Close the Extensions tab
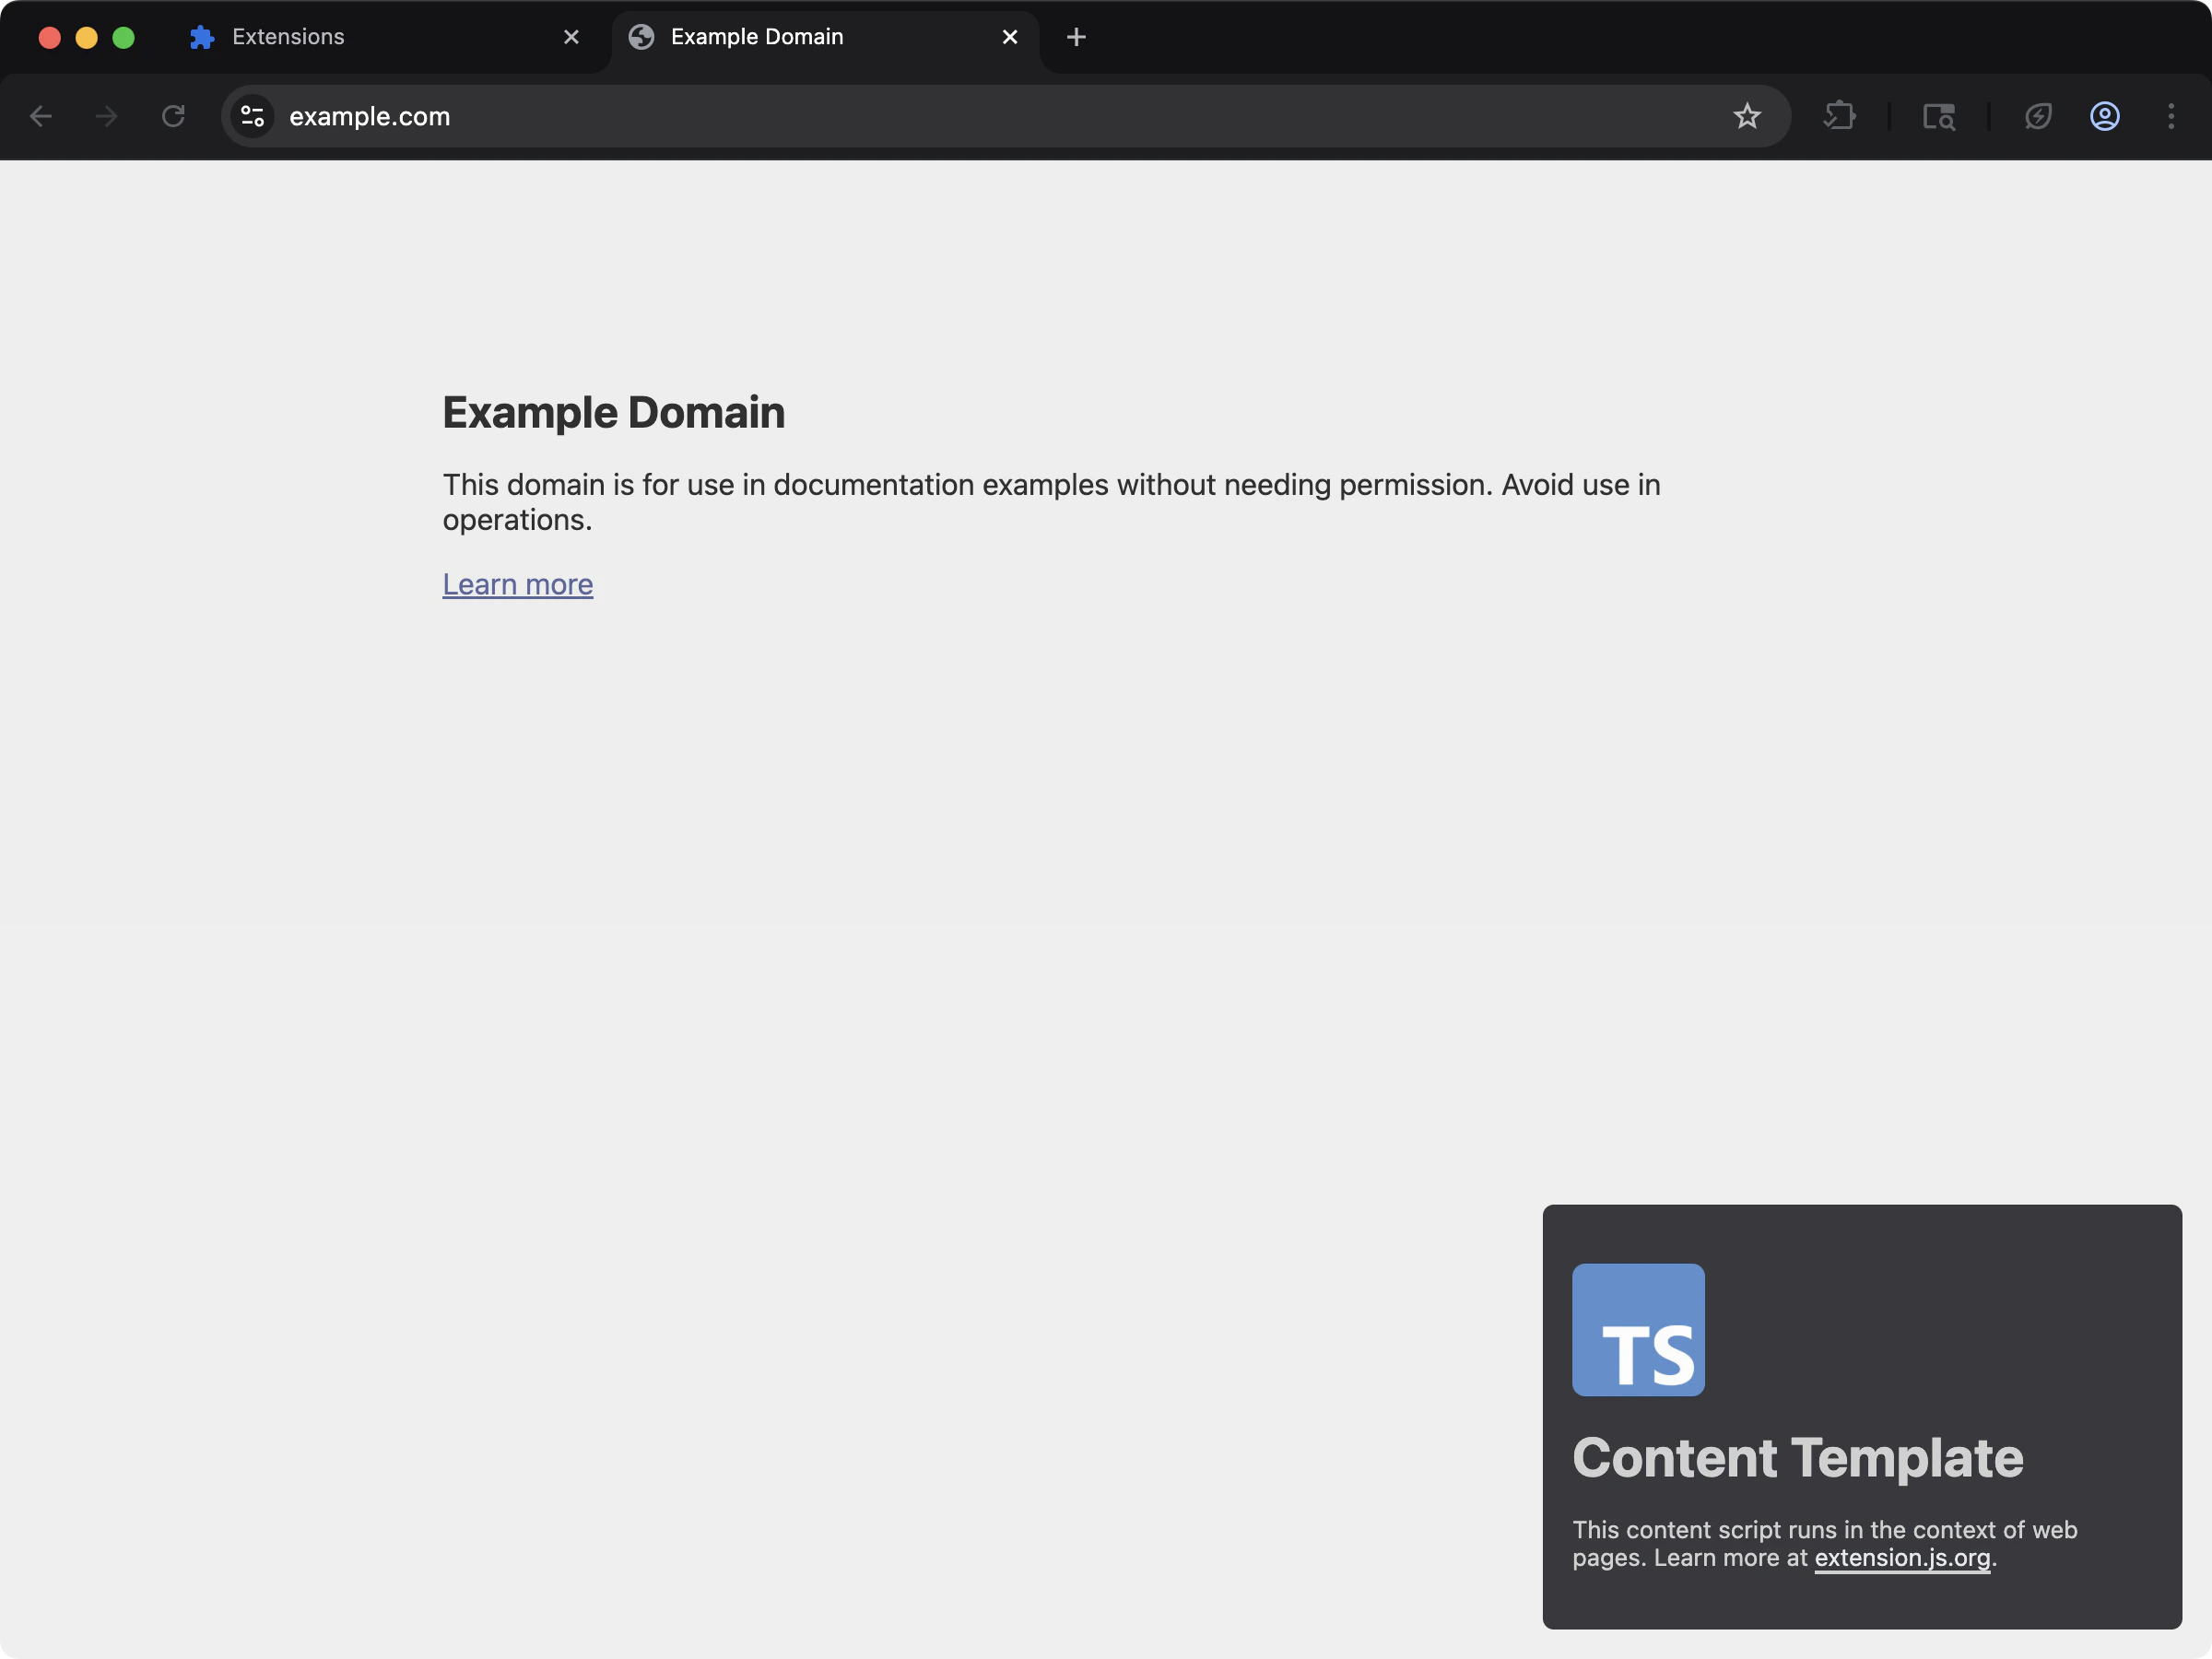Image resolution: width=2212 pixels, height=1659 pixels. click(x=571, y=36)
